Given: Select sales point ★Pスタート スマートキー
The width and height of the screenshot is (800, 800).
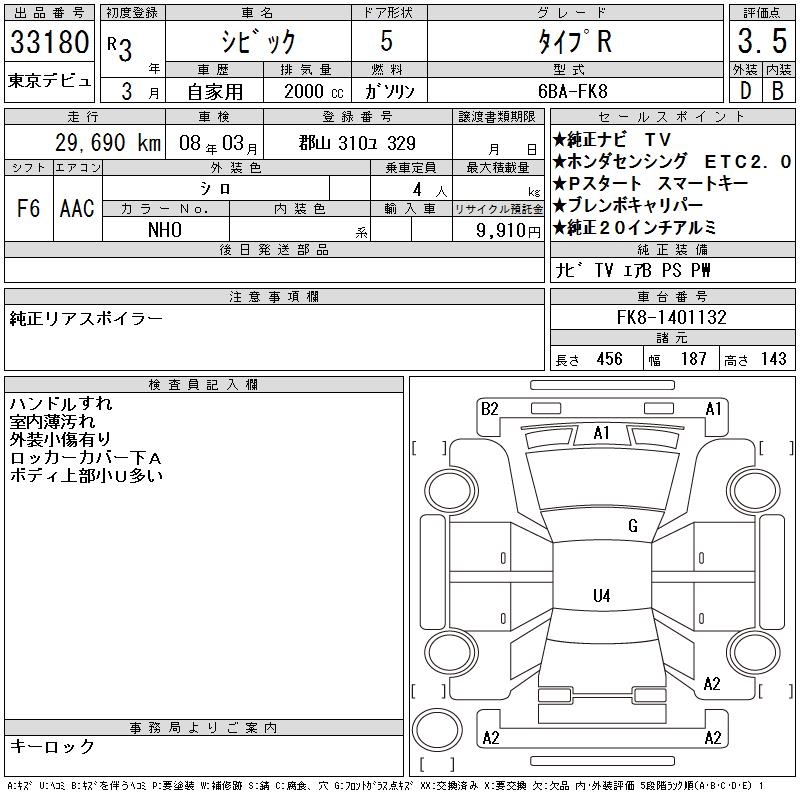Looking at the screenshot, I should (x=650, y=184).
